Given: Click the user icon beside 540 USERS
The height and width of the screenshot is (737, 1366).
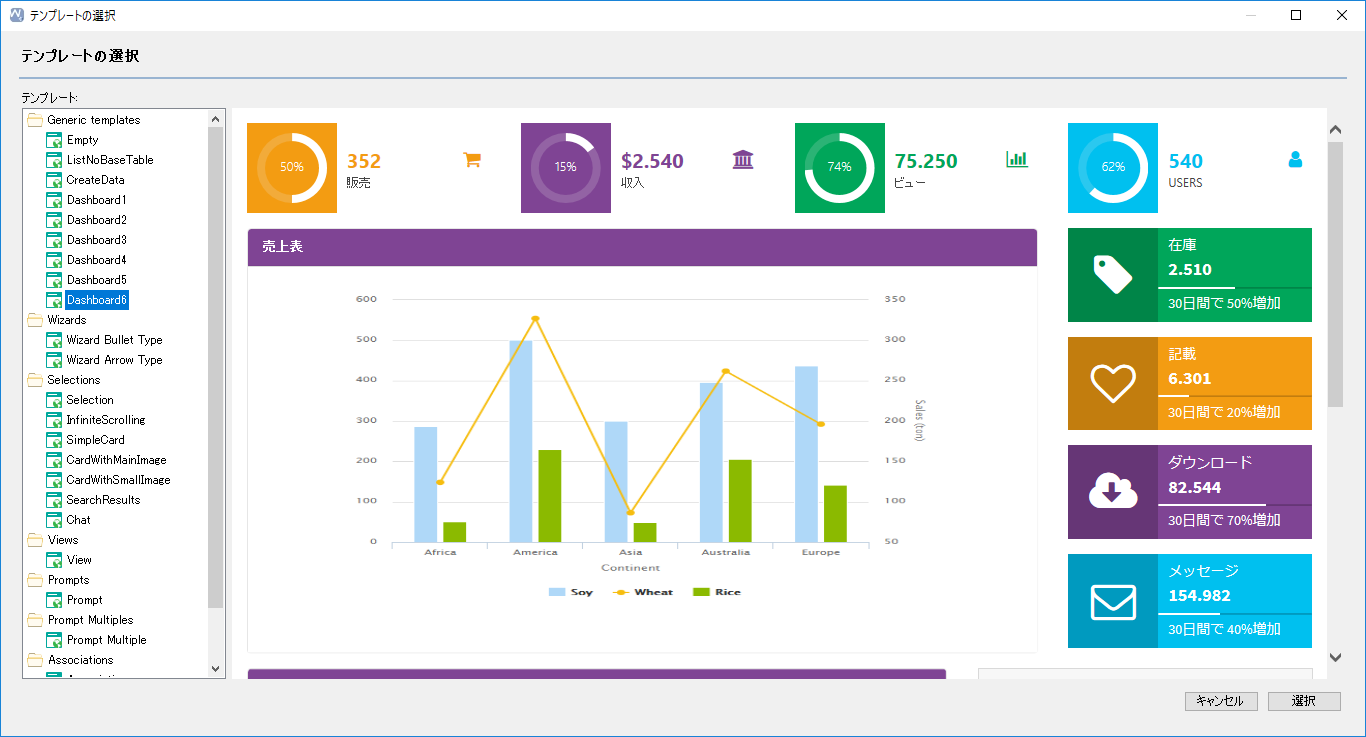Looking at the screenshot, I should (1295, 159).
